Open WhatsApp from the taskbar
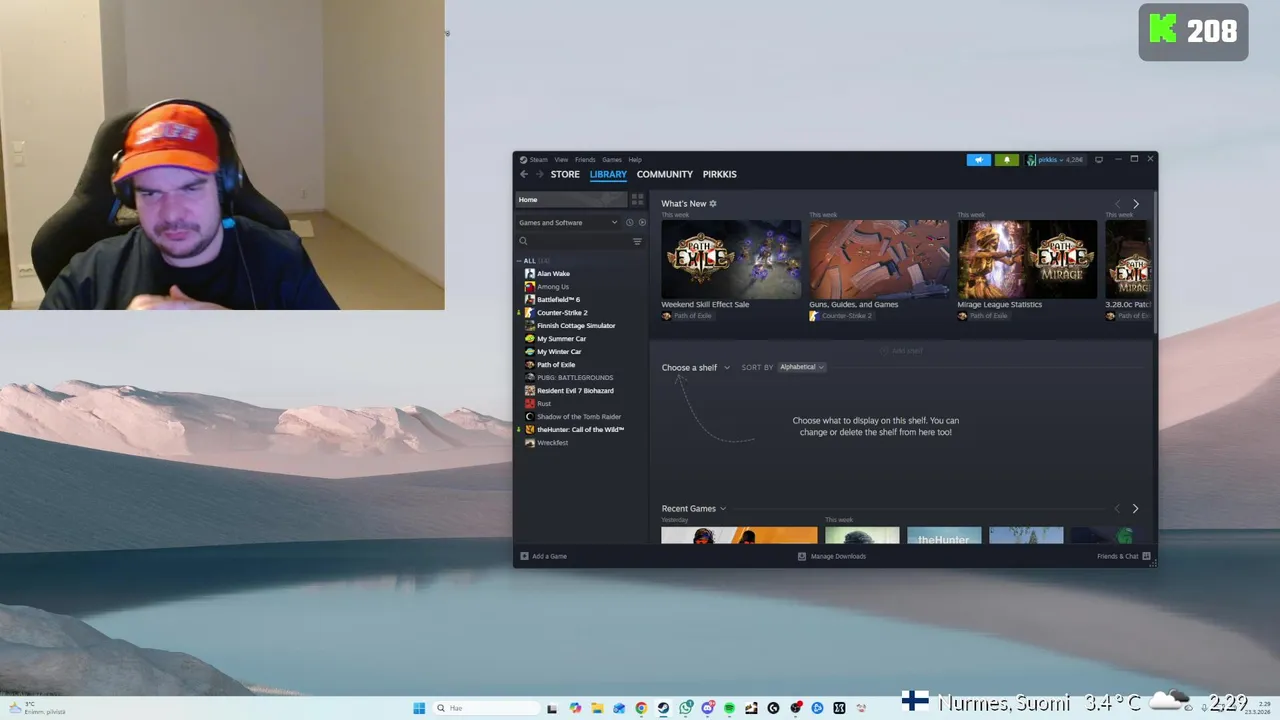The width and height of the screenshot is (1280, 720). tap(685, 708)
